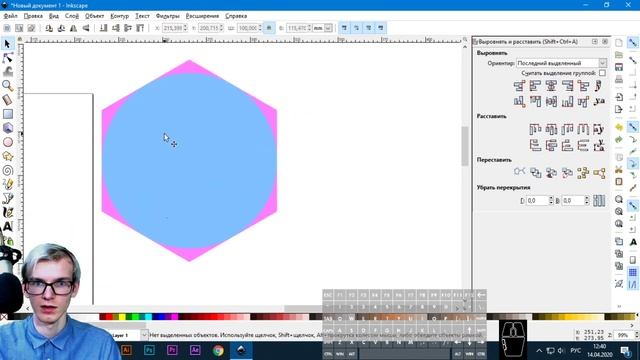Click the Raise to top icon
640x360 pixels.
(x=140, y=28)
